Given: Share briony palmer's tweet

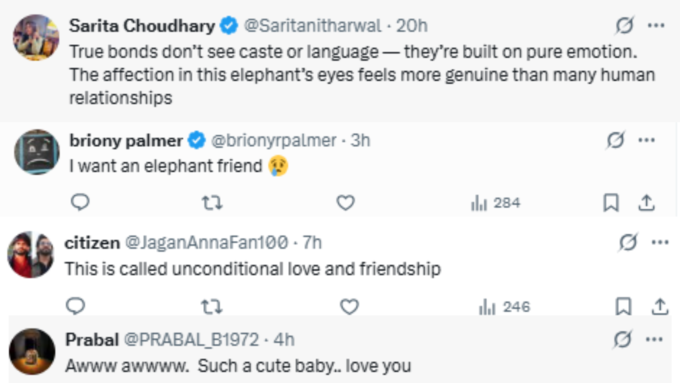Looking at the screenshot, I should [646, 203].
